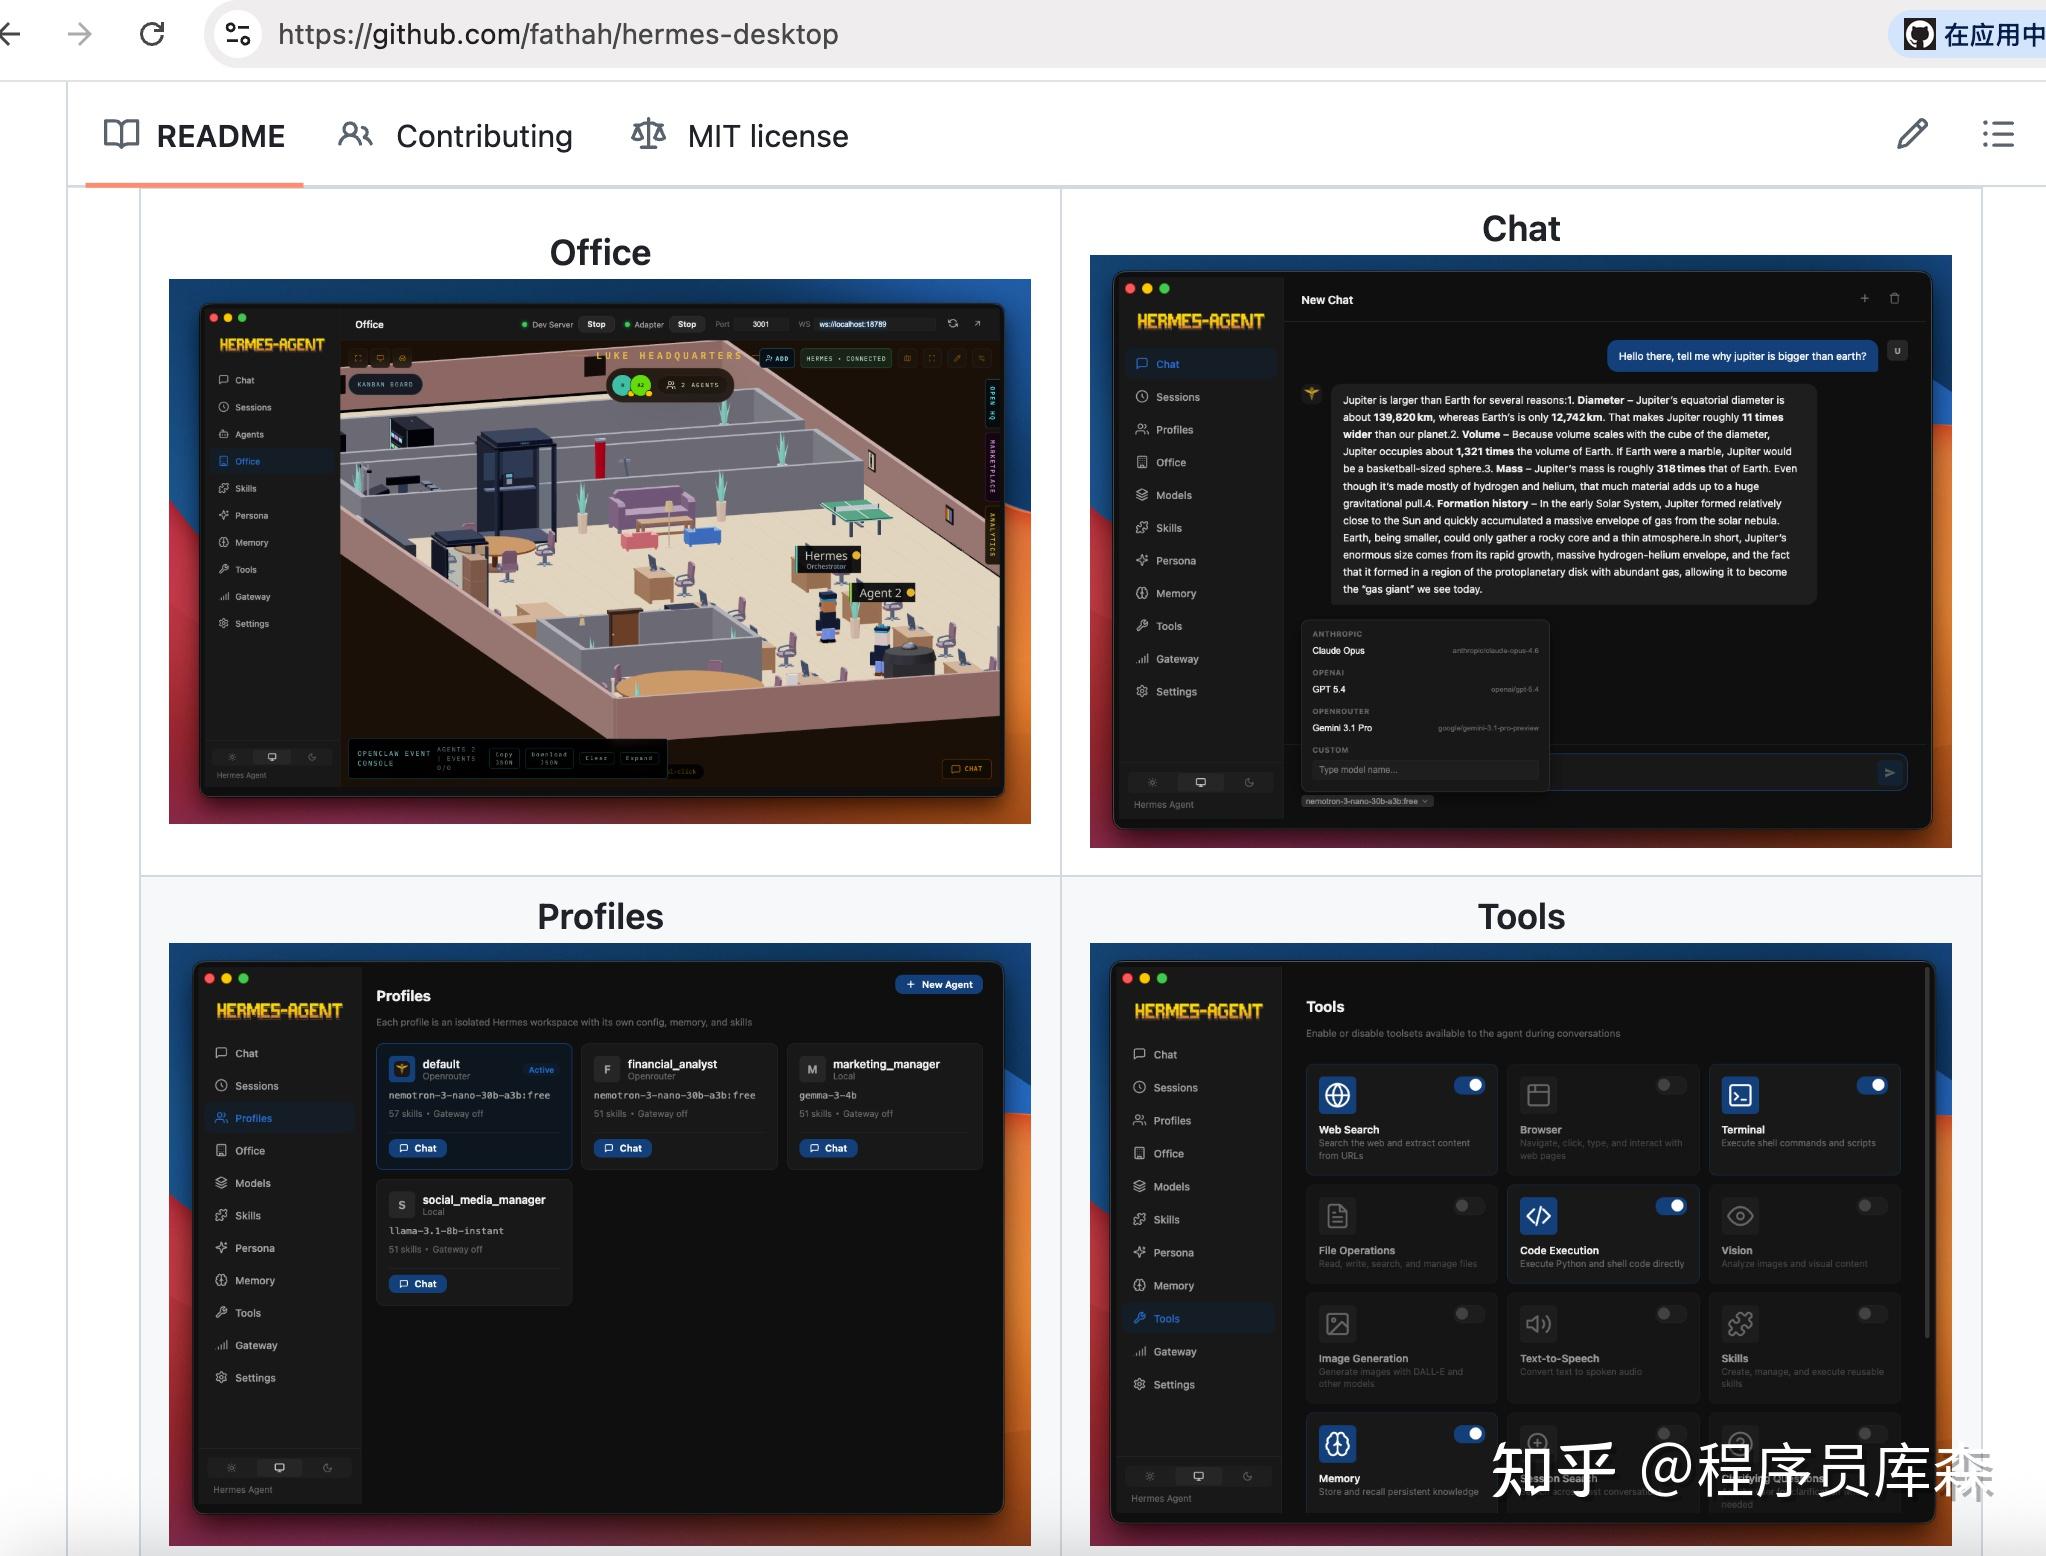Viewport: 2046px width, 1556px height.
Task: Click the New Agent button
Action: 939,984
